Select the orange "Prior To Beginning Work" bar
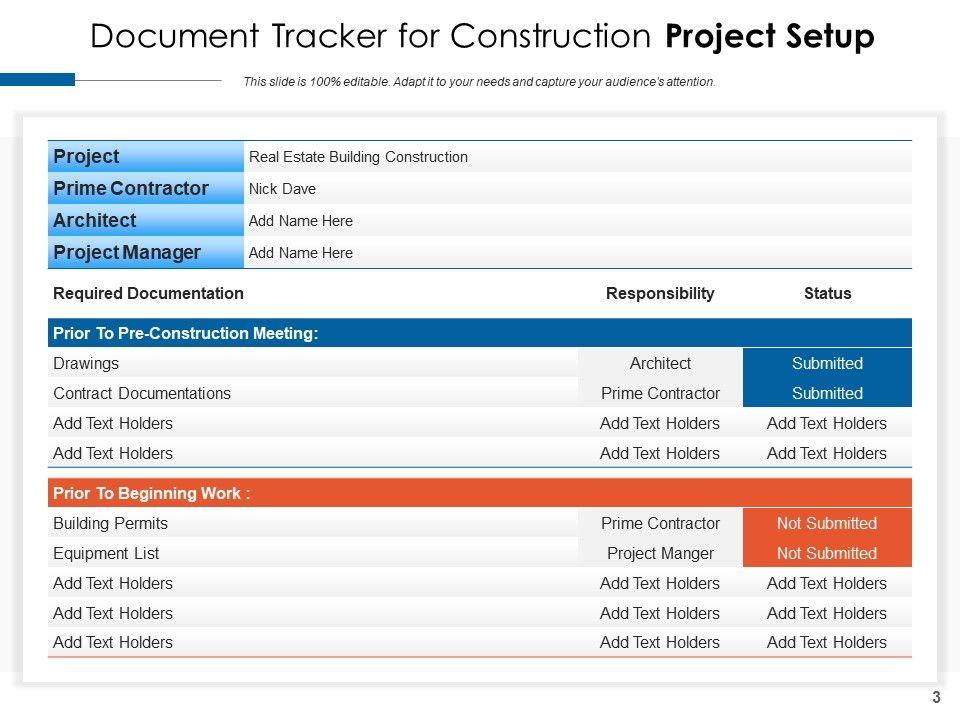 (x=480, y=493)
